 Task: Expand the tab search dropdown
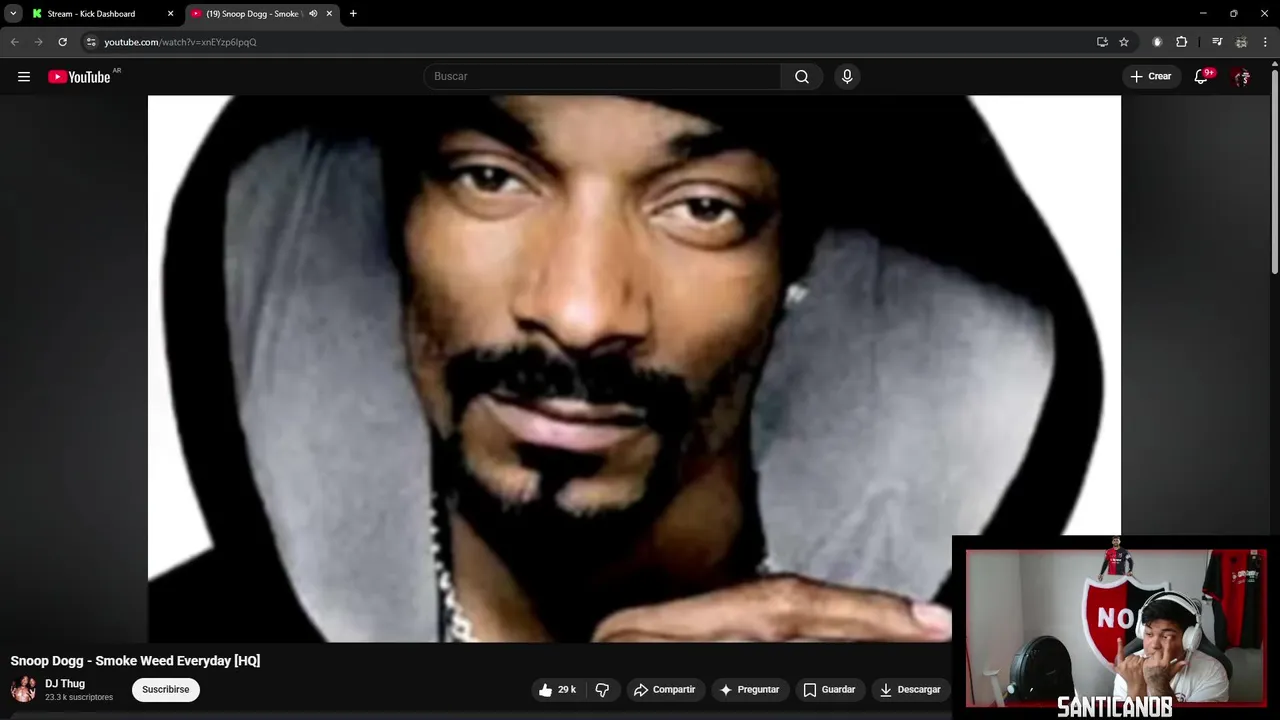(13, 14)
